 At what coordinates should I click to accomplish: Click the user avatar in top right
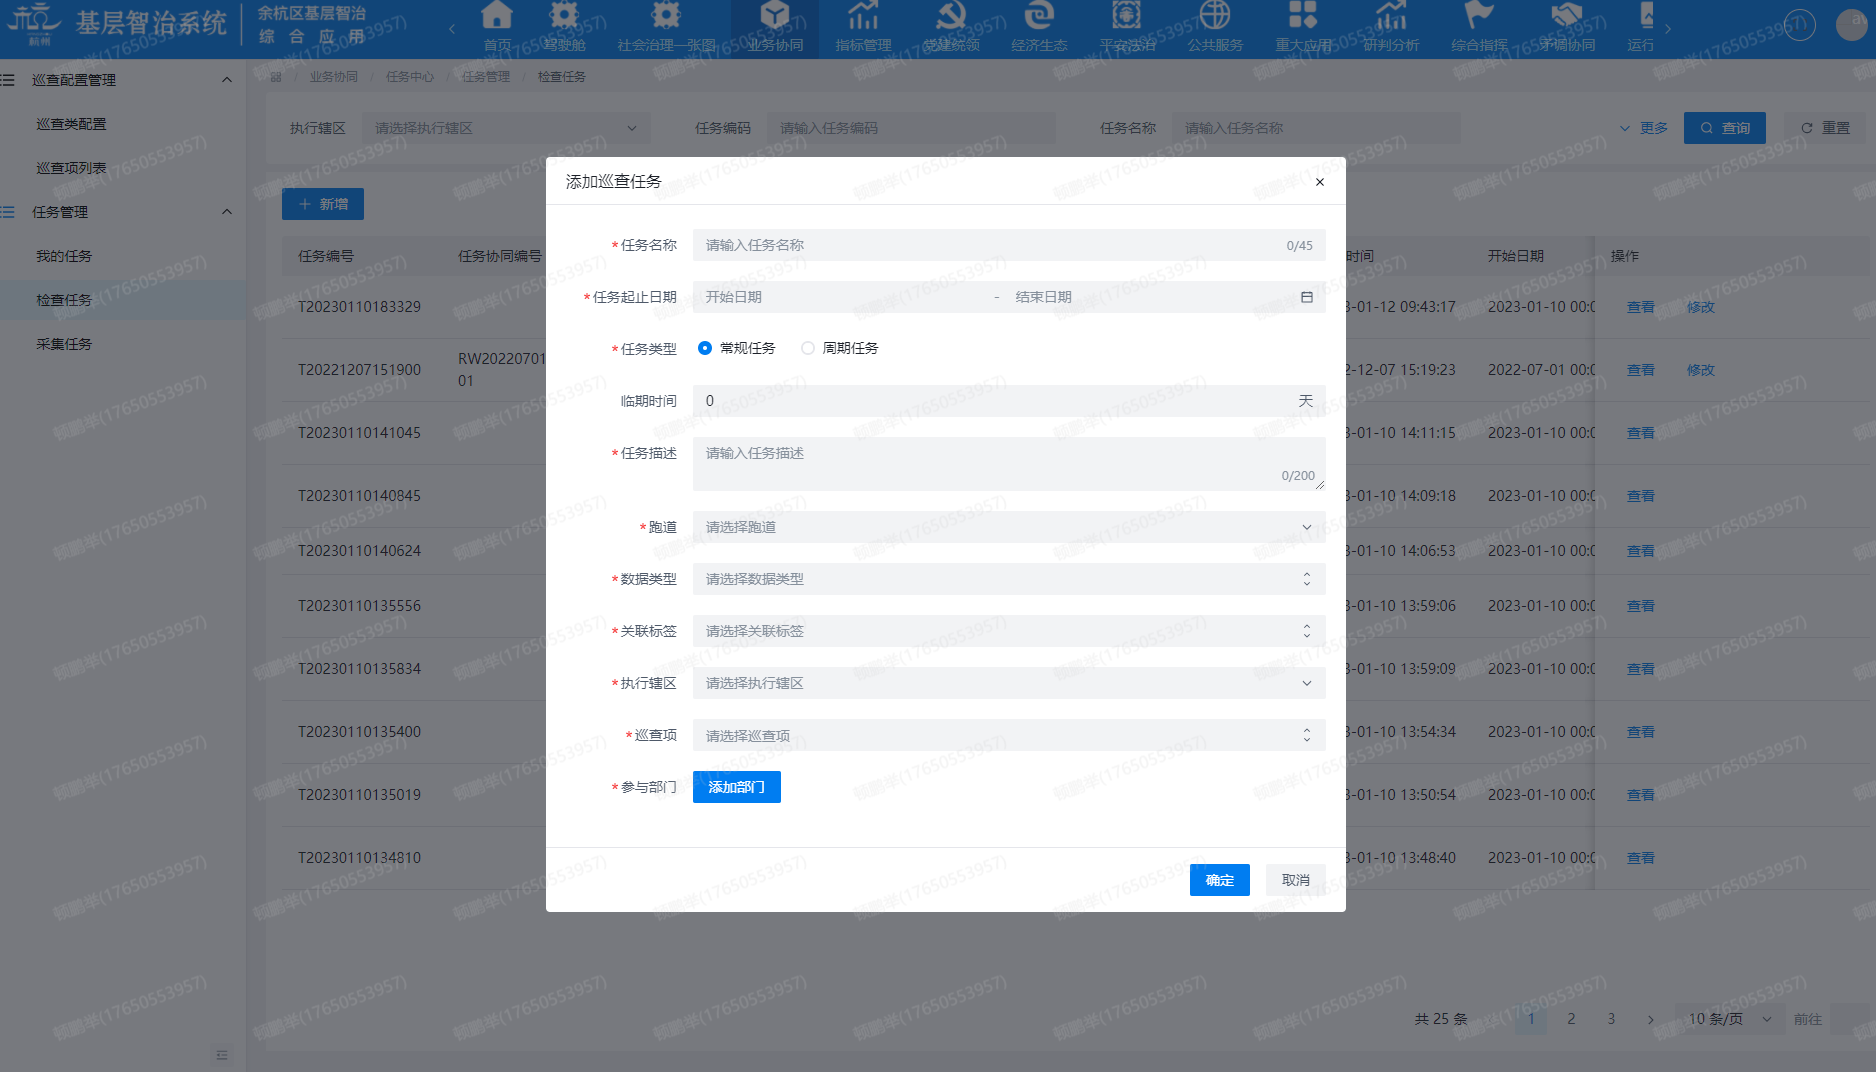click(x=1852, y=25)
